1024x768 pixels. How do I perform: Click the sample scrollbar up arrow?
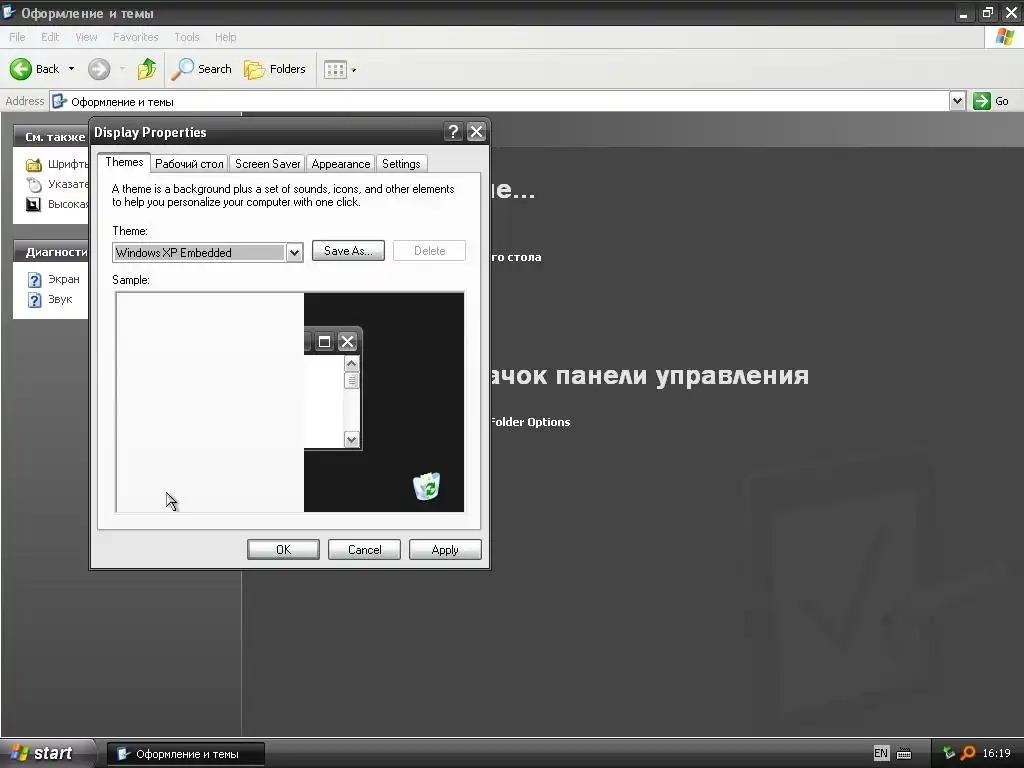click(351, 363)
